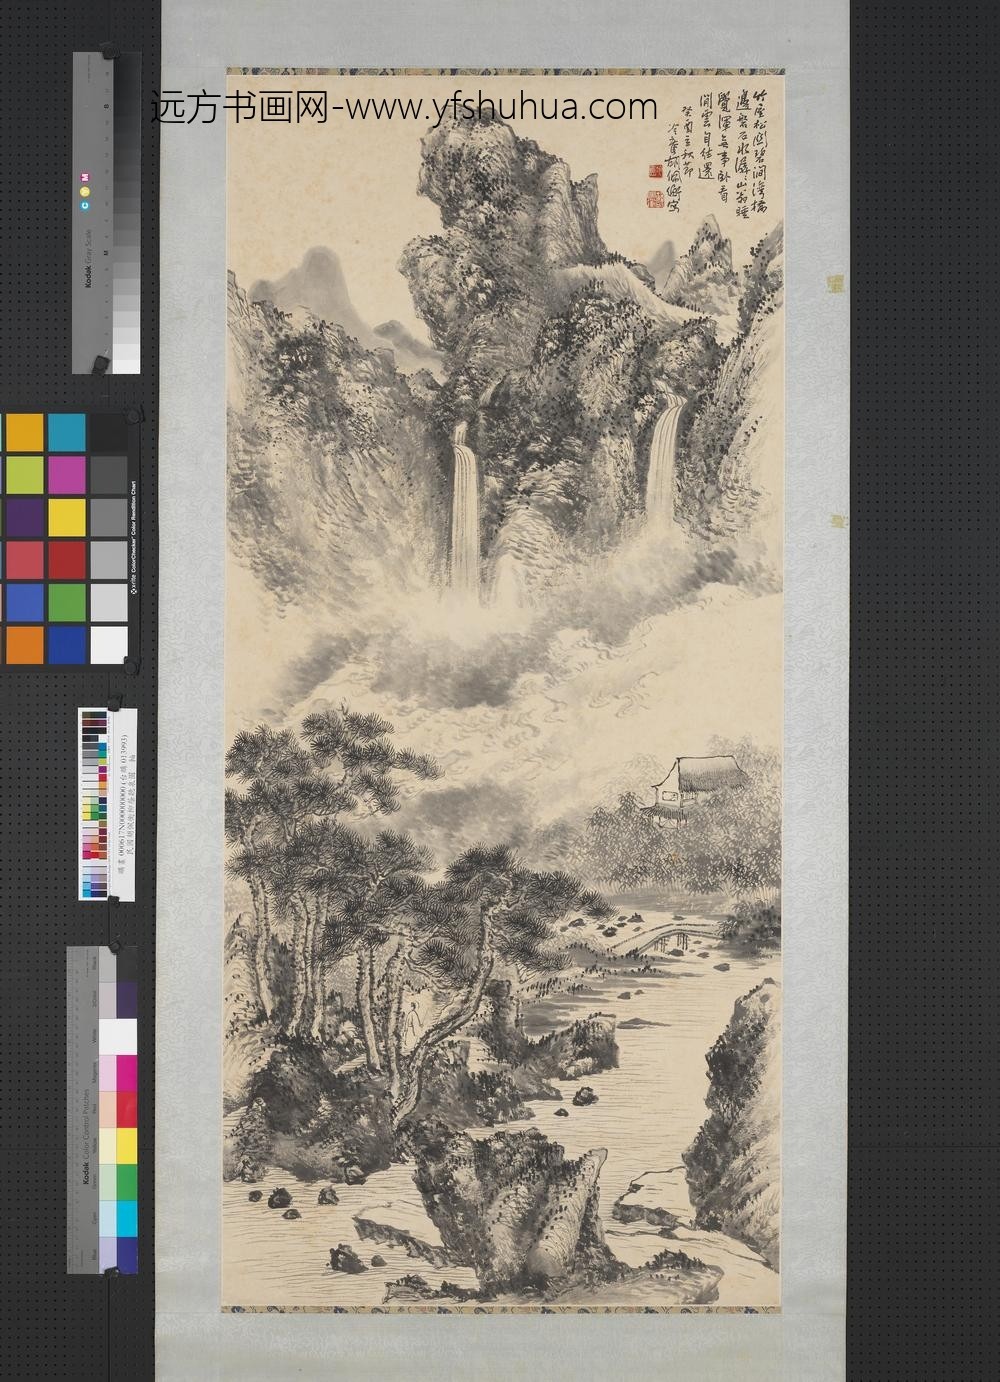Click the black patch on the ColorChecker
Viewport: 1000px width, 1382px height.
click(108, 432)
